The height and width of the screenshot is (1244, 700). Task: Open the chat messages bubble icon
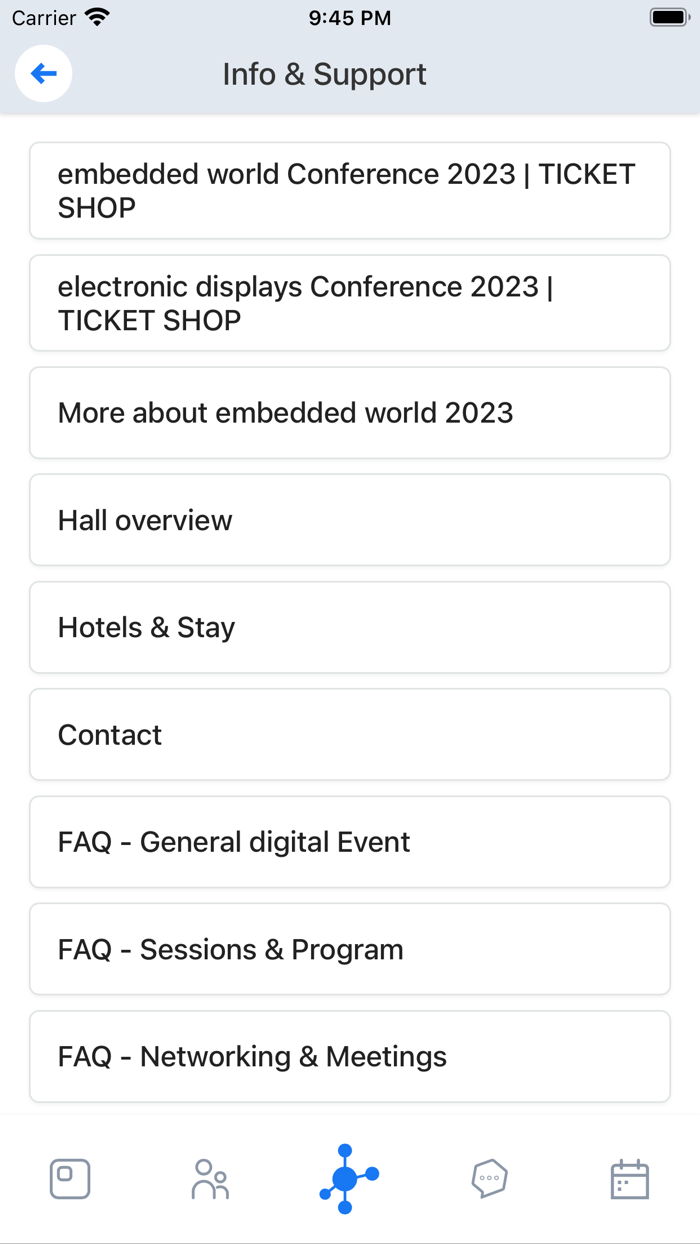click(x=489, y=1178)
